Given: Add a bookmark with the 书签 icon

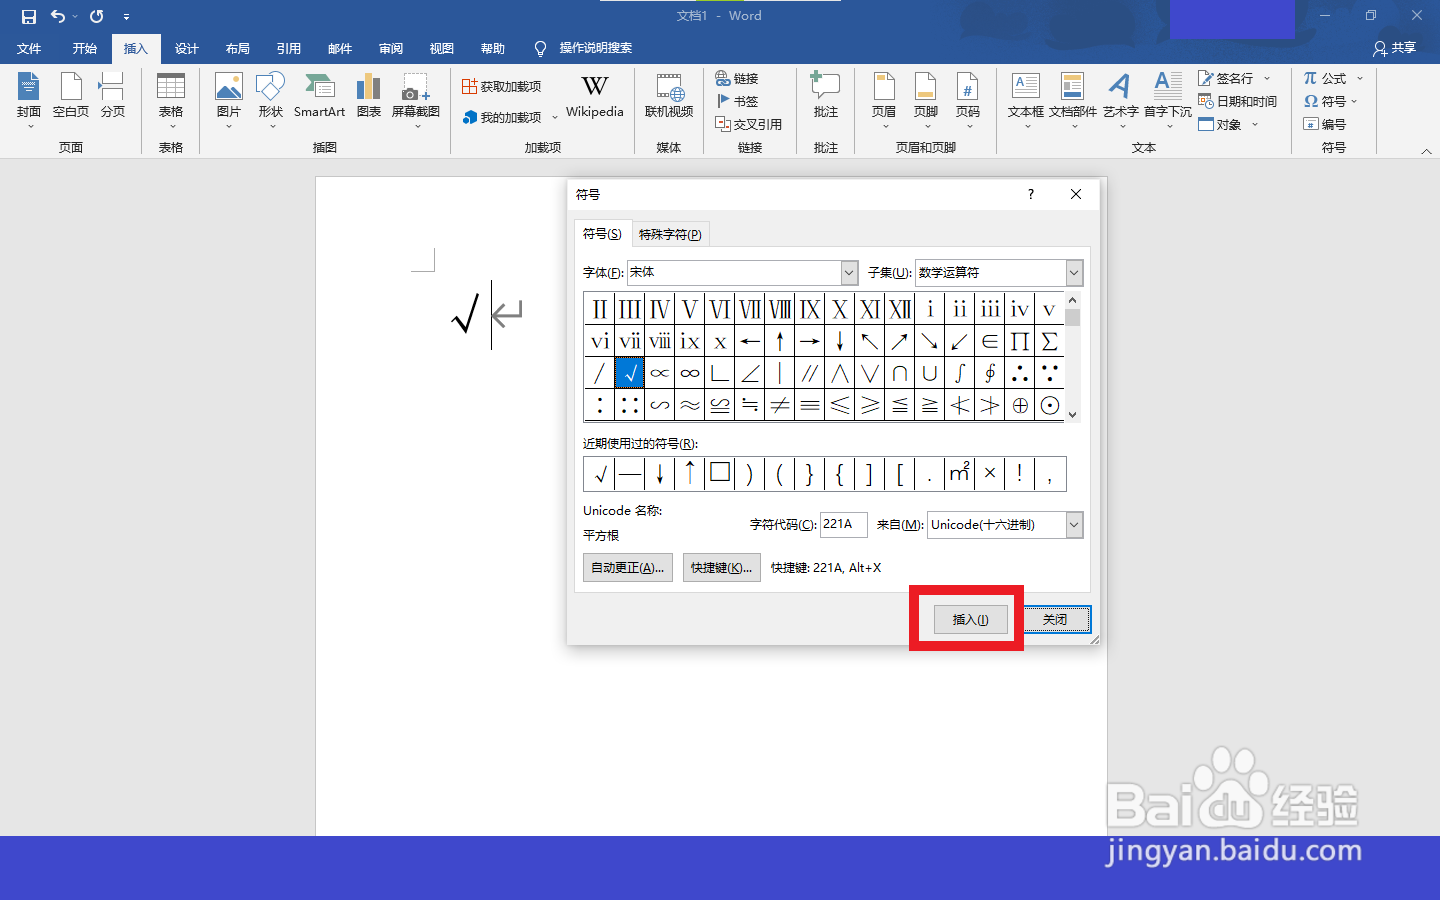Looking at the screenshot, I should (x=737, y=100).
